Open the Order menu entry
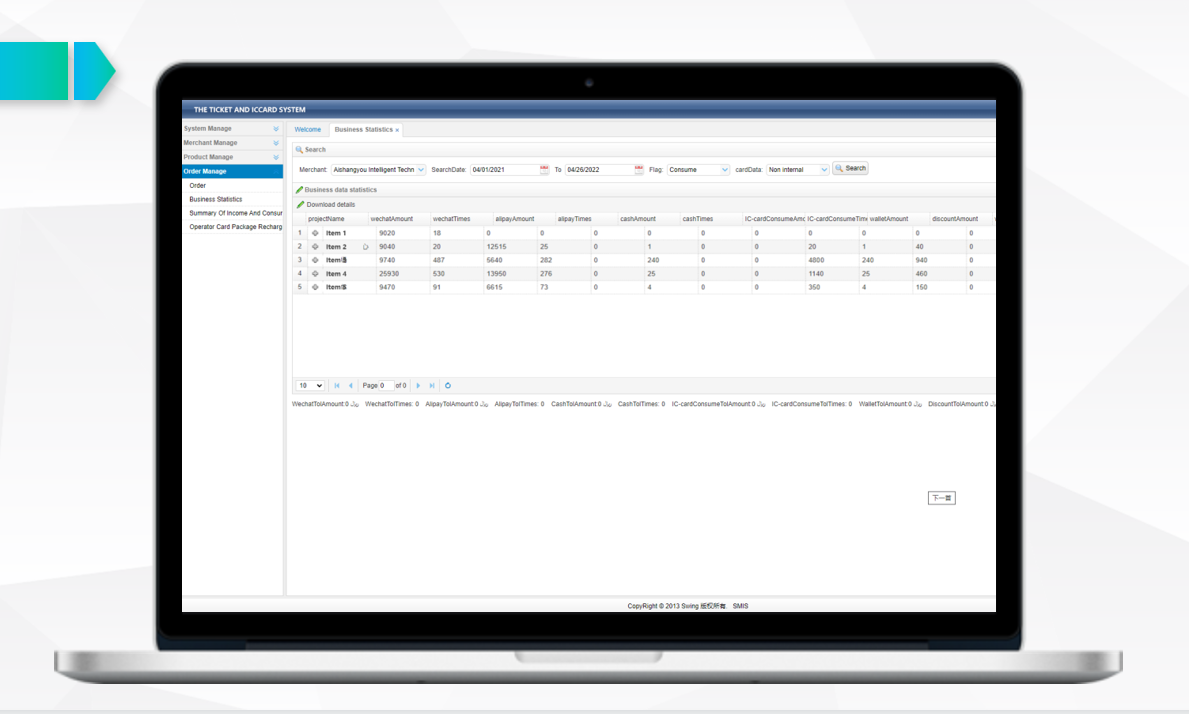1189x714 pixels. click(198, 186)
